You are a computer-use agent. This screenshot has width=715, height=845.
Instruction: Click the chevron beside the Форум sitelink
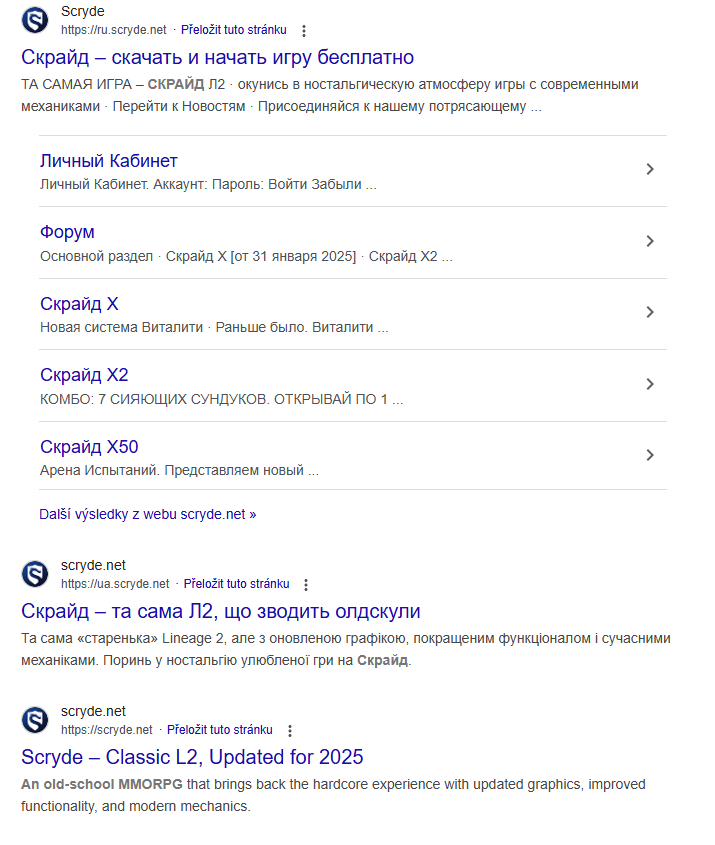coord(650,241)
